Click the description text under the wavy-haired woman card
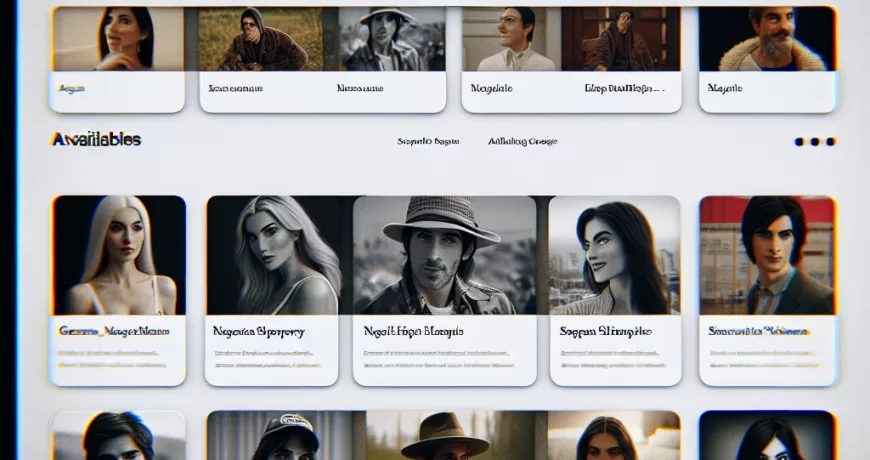Screen dimensions: 870x460 [x=270, y=359]
